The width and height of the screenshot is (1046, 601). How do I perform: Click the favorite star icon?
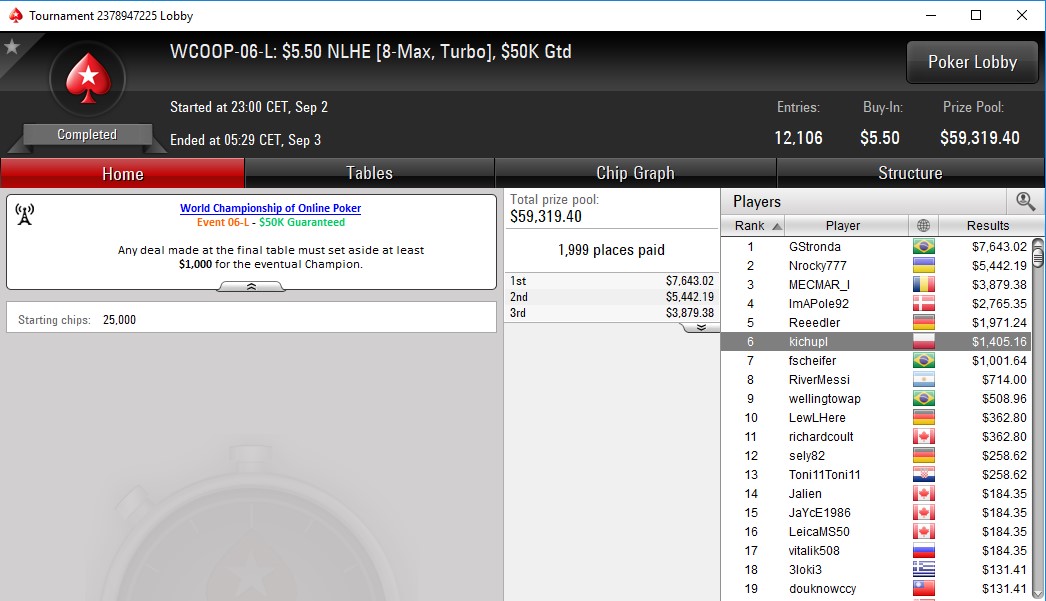(12, 47)
